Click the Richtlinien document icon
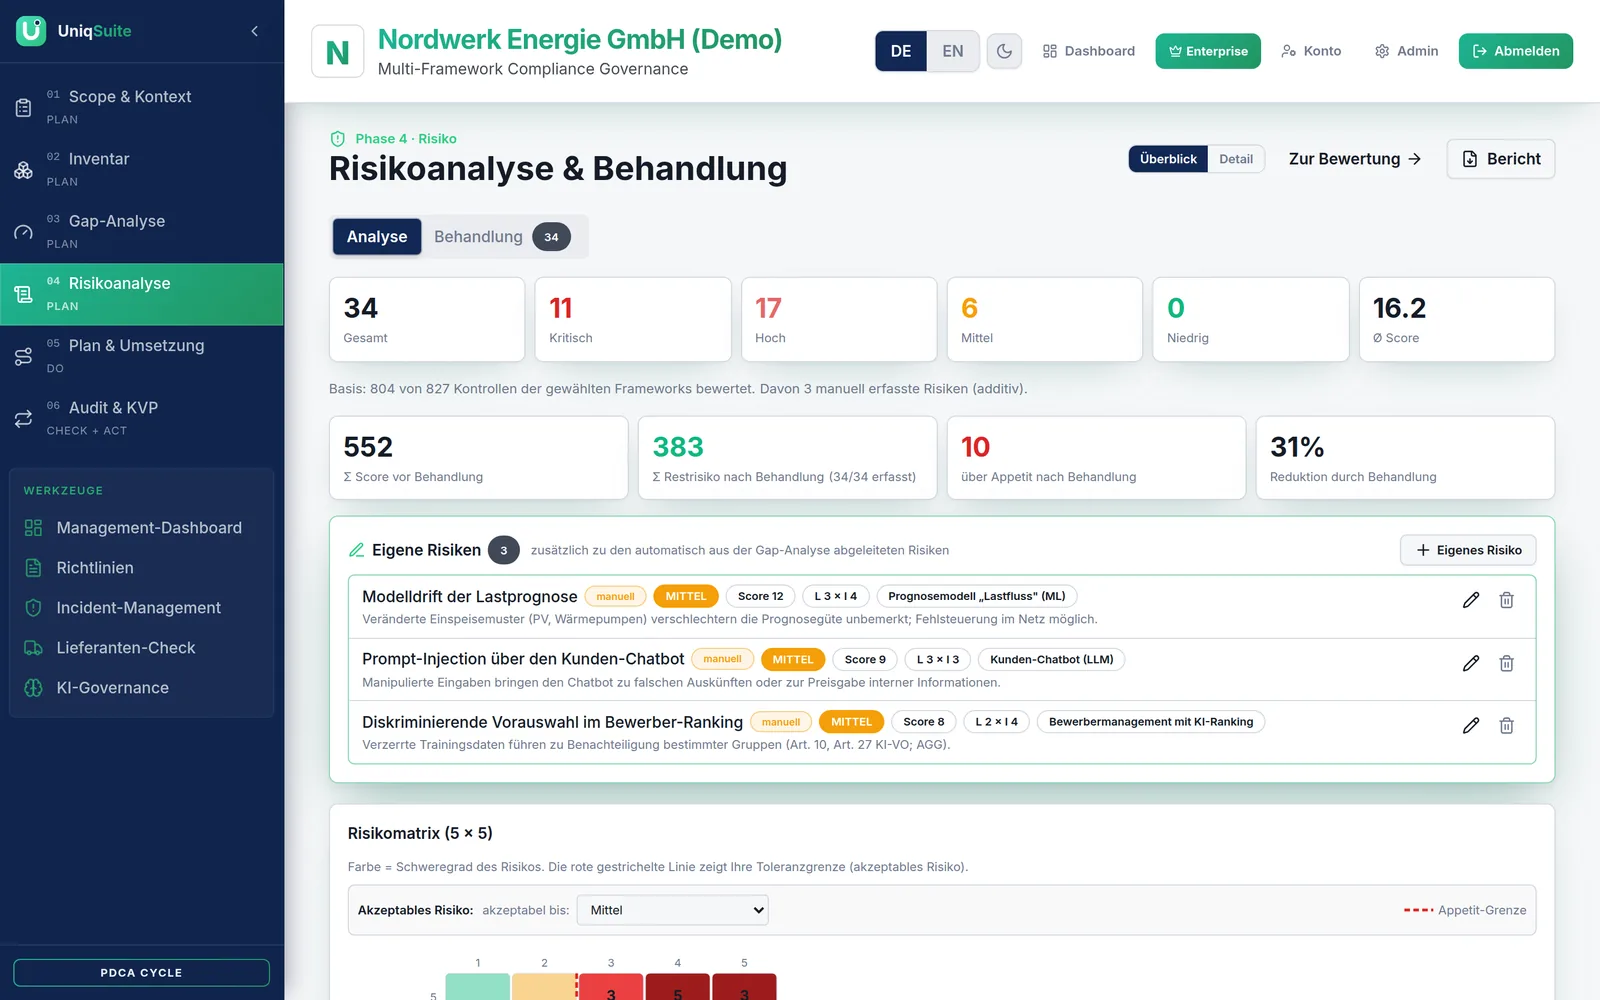The image size is (1600, 1000). coord(33,568)
